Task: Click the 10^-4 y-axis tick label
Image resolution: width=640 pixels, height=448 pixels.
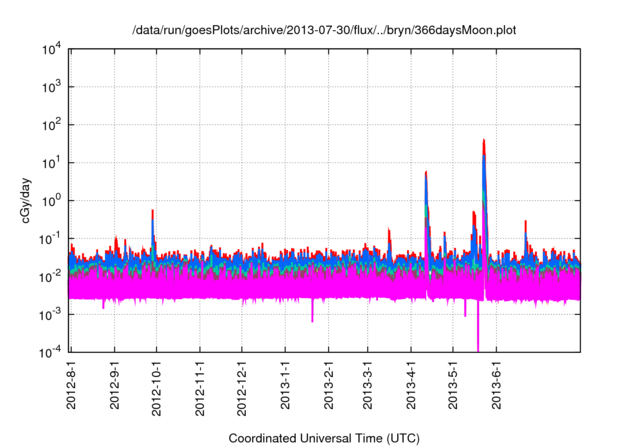Action: [49, 351]
